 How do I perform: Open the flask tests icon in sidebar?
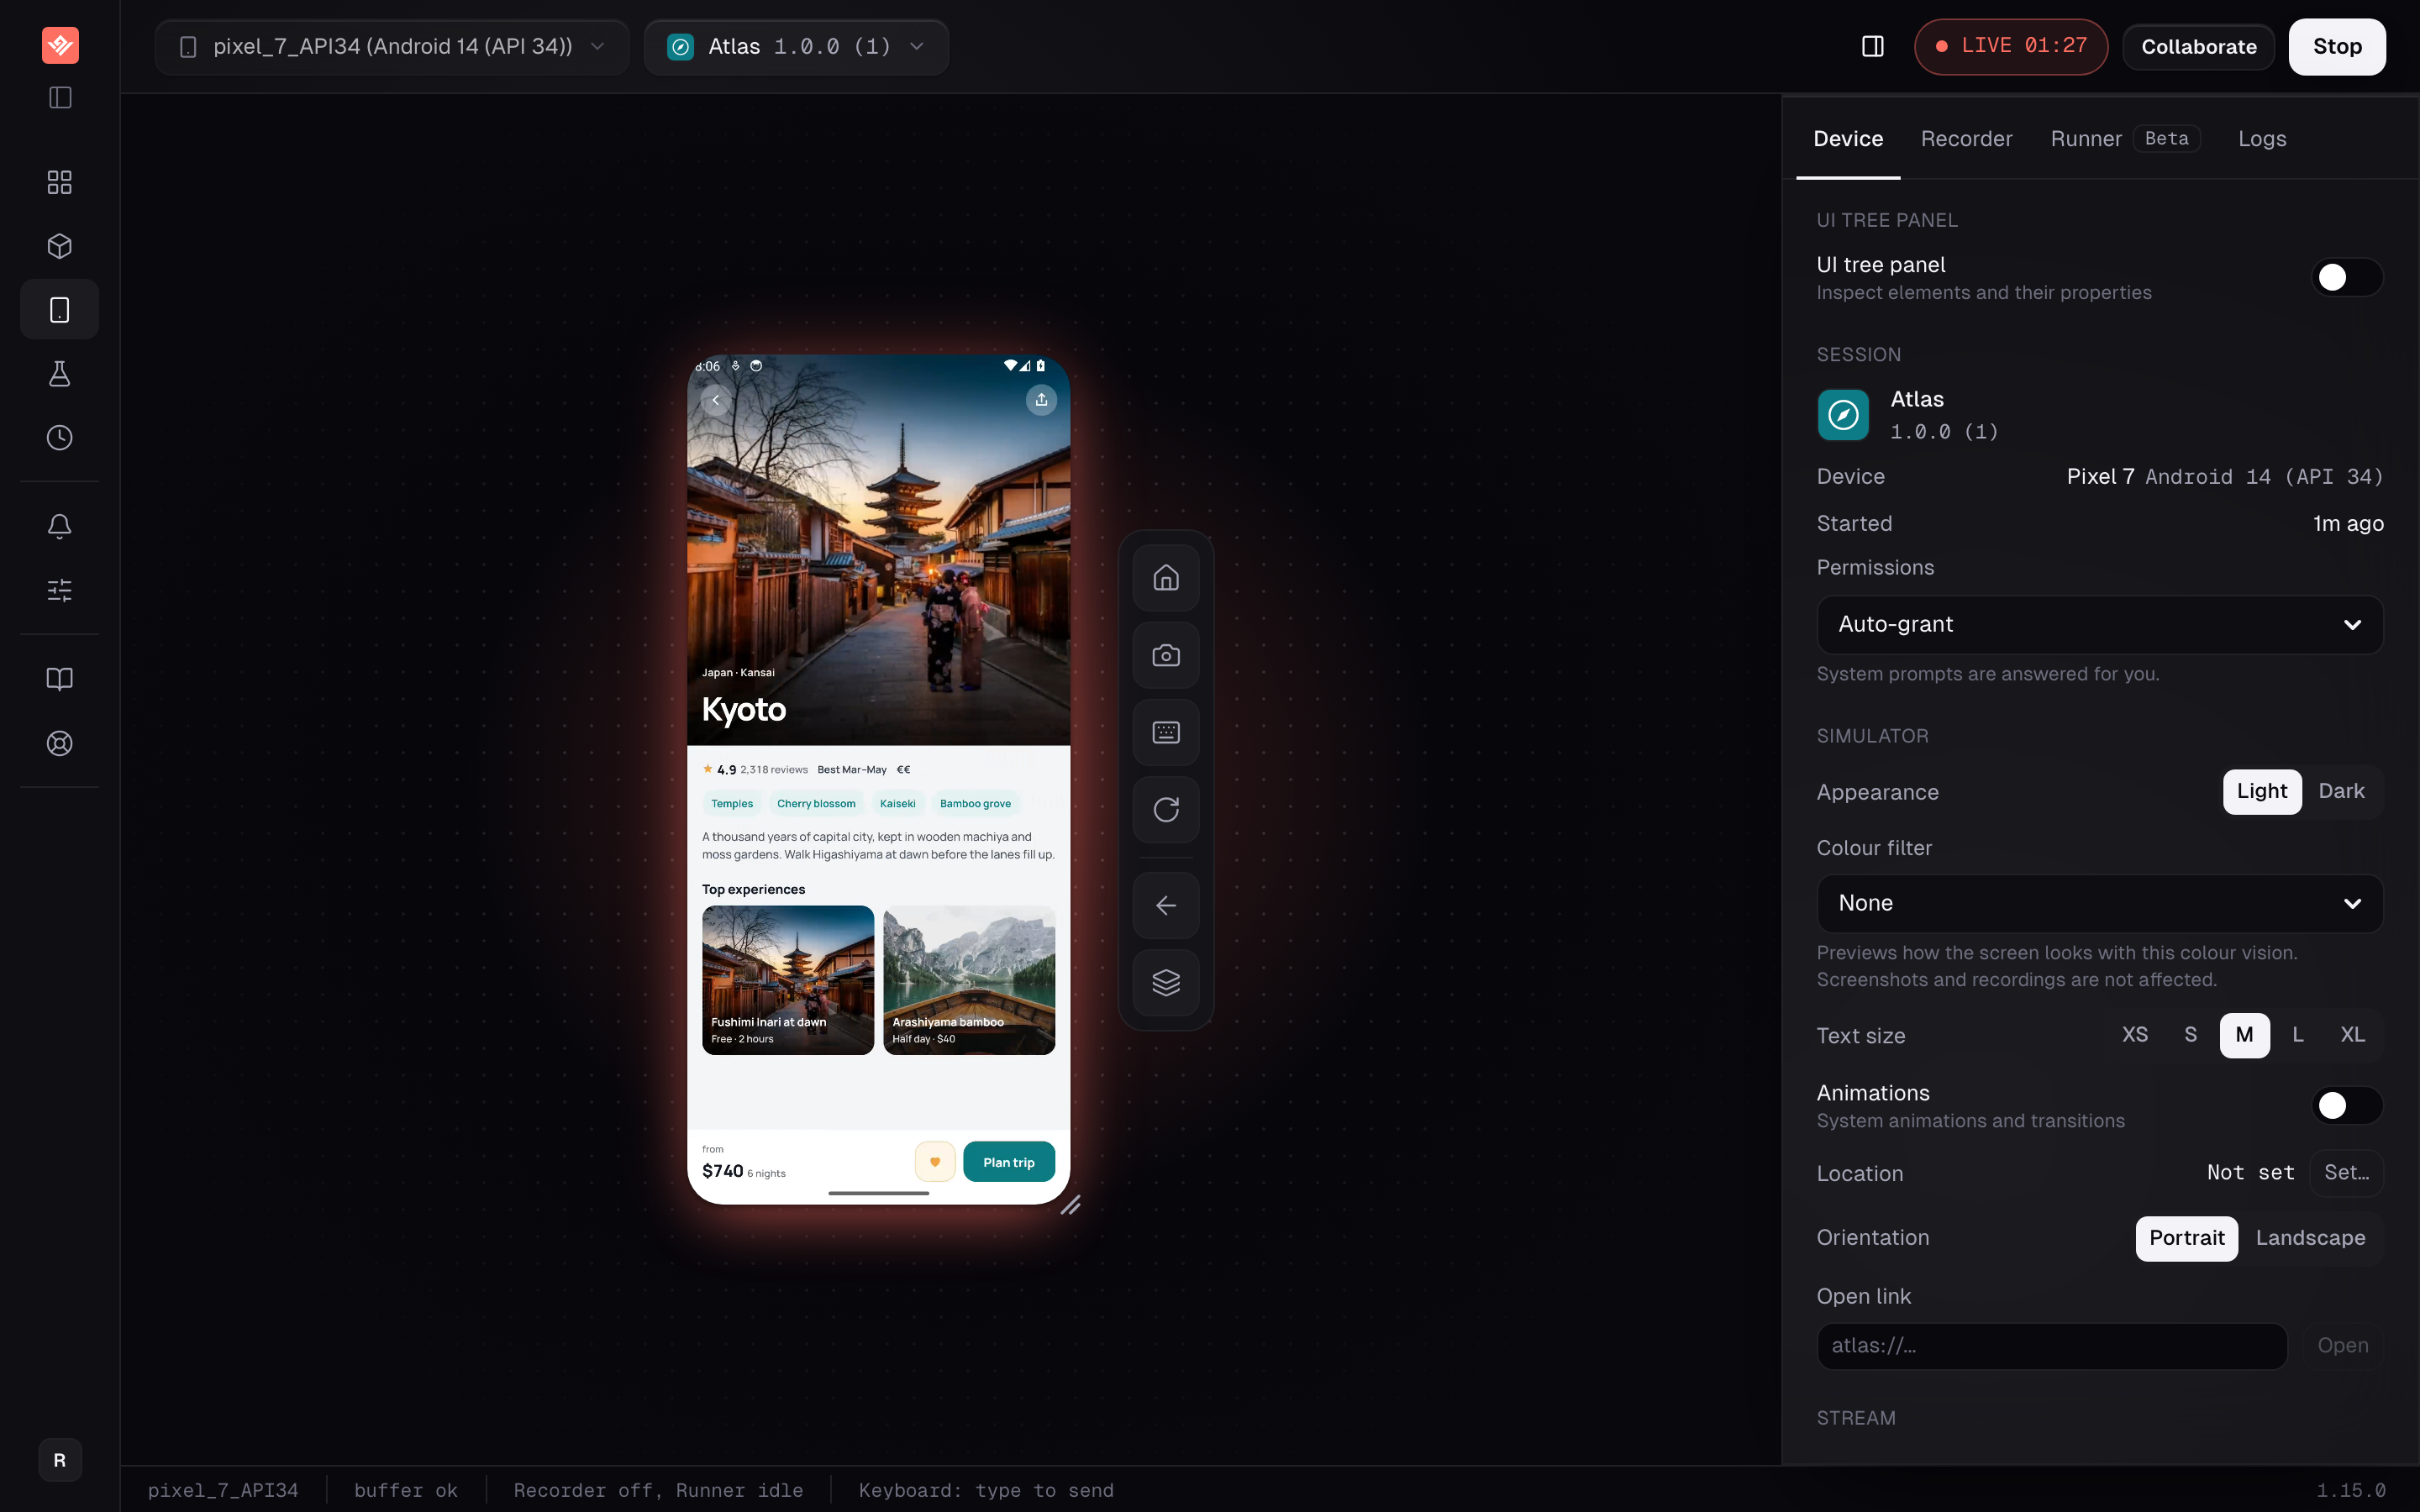tap(60, 374)
